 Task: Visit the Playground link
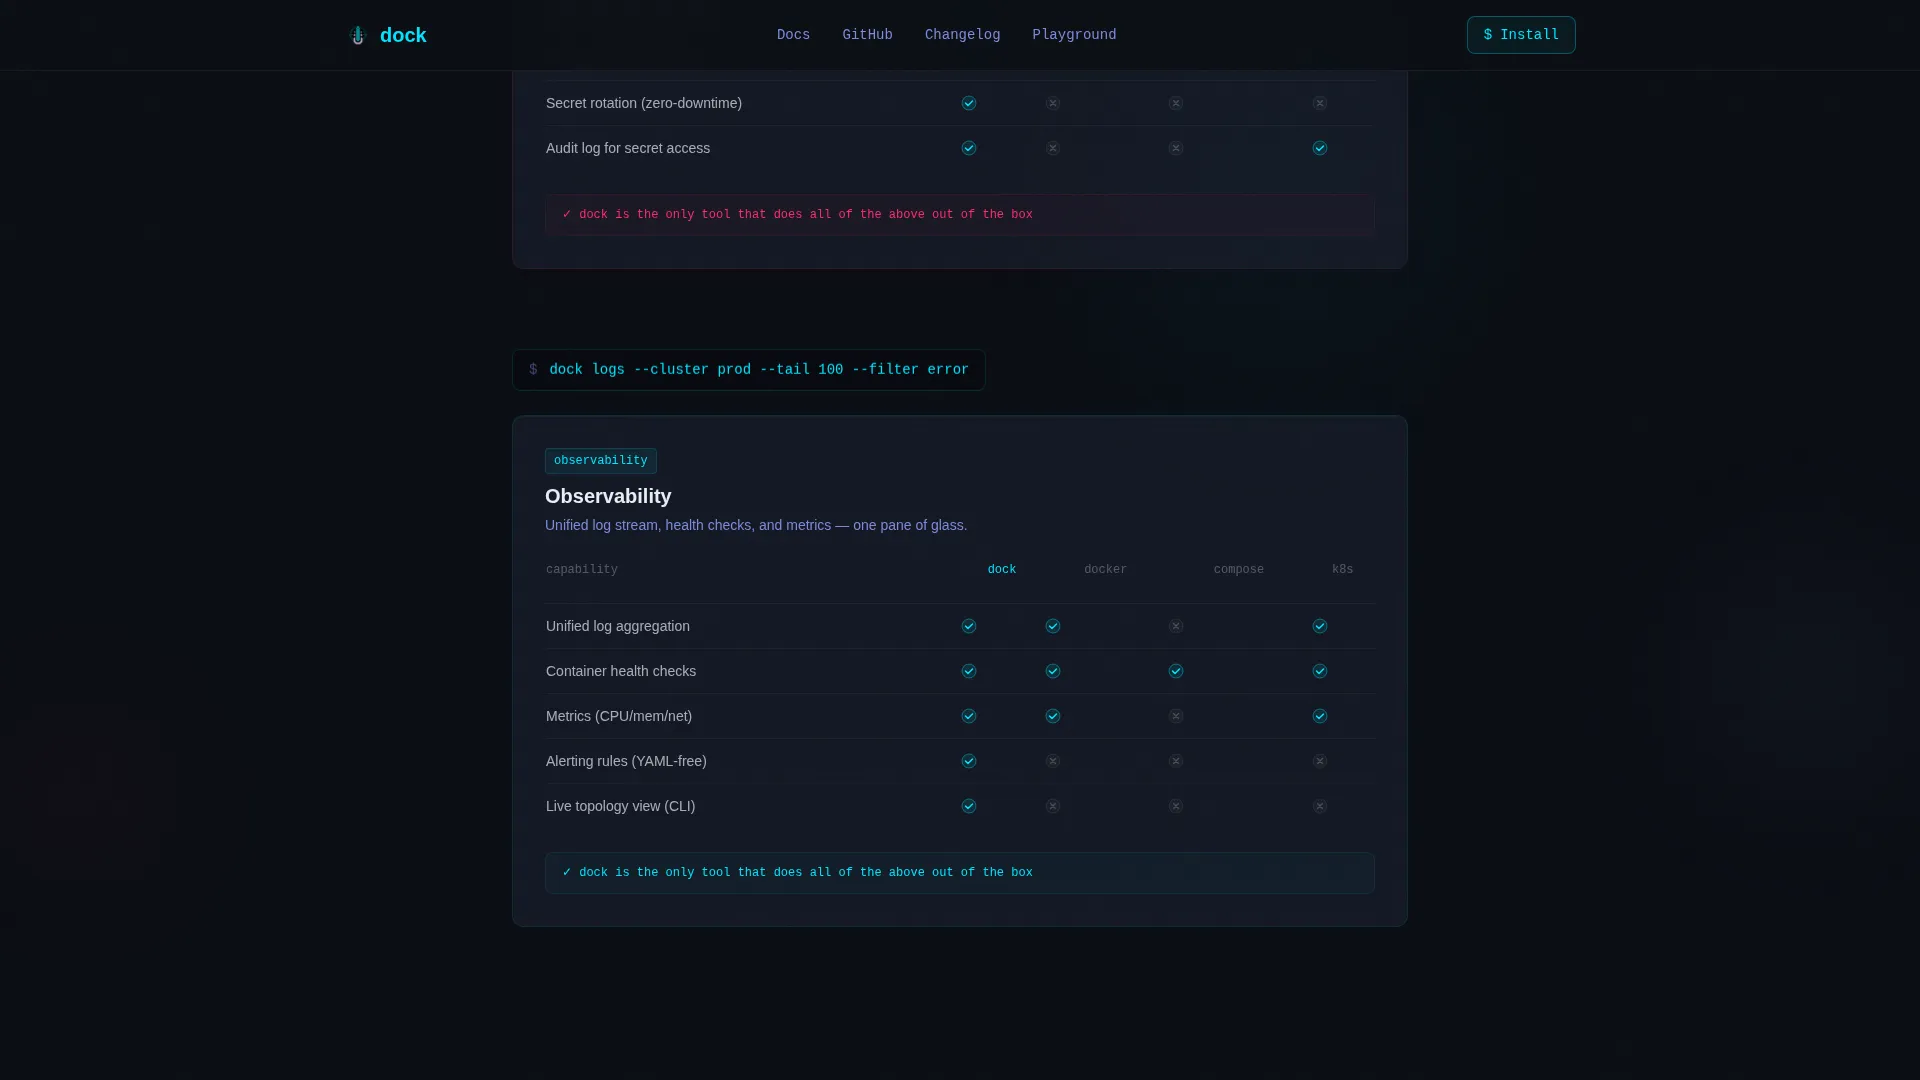pos(1074,35)
